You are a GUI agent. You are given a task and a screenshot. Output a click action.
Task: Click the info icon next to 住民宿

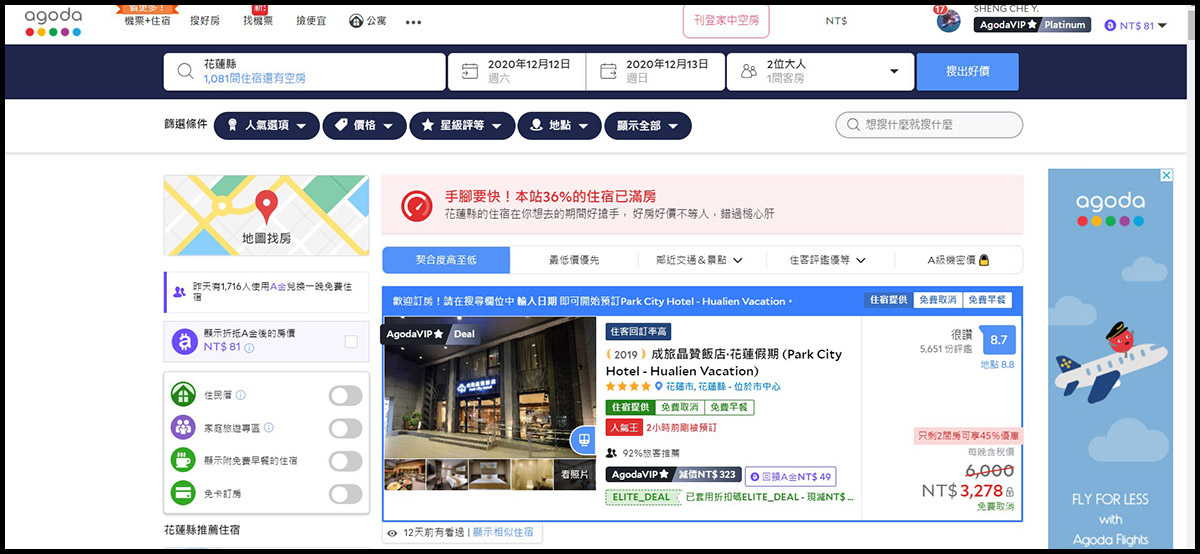click(x=241, y=395)
